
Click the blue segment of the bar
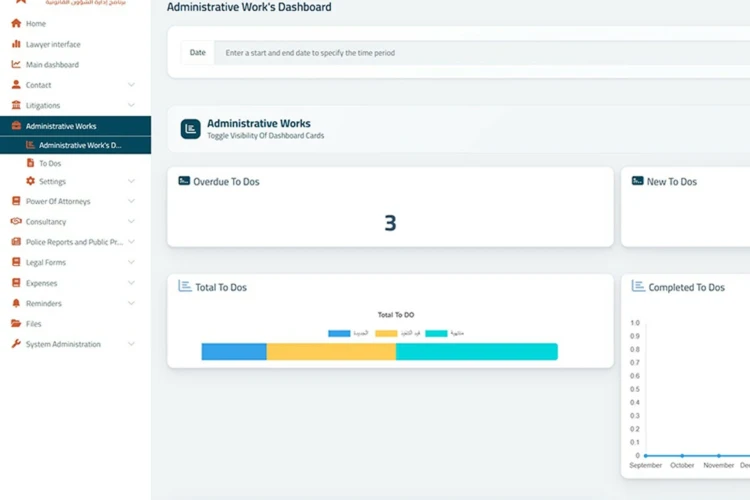tap(234, 351)
